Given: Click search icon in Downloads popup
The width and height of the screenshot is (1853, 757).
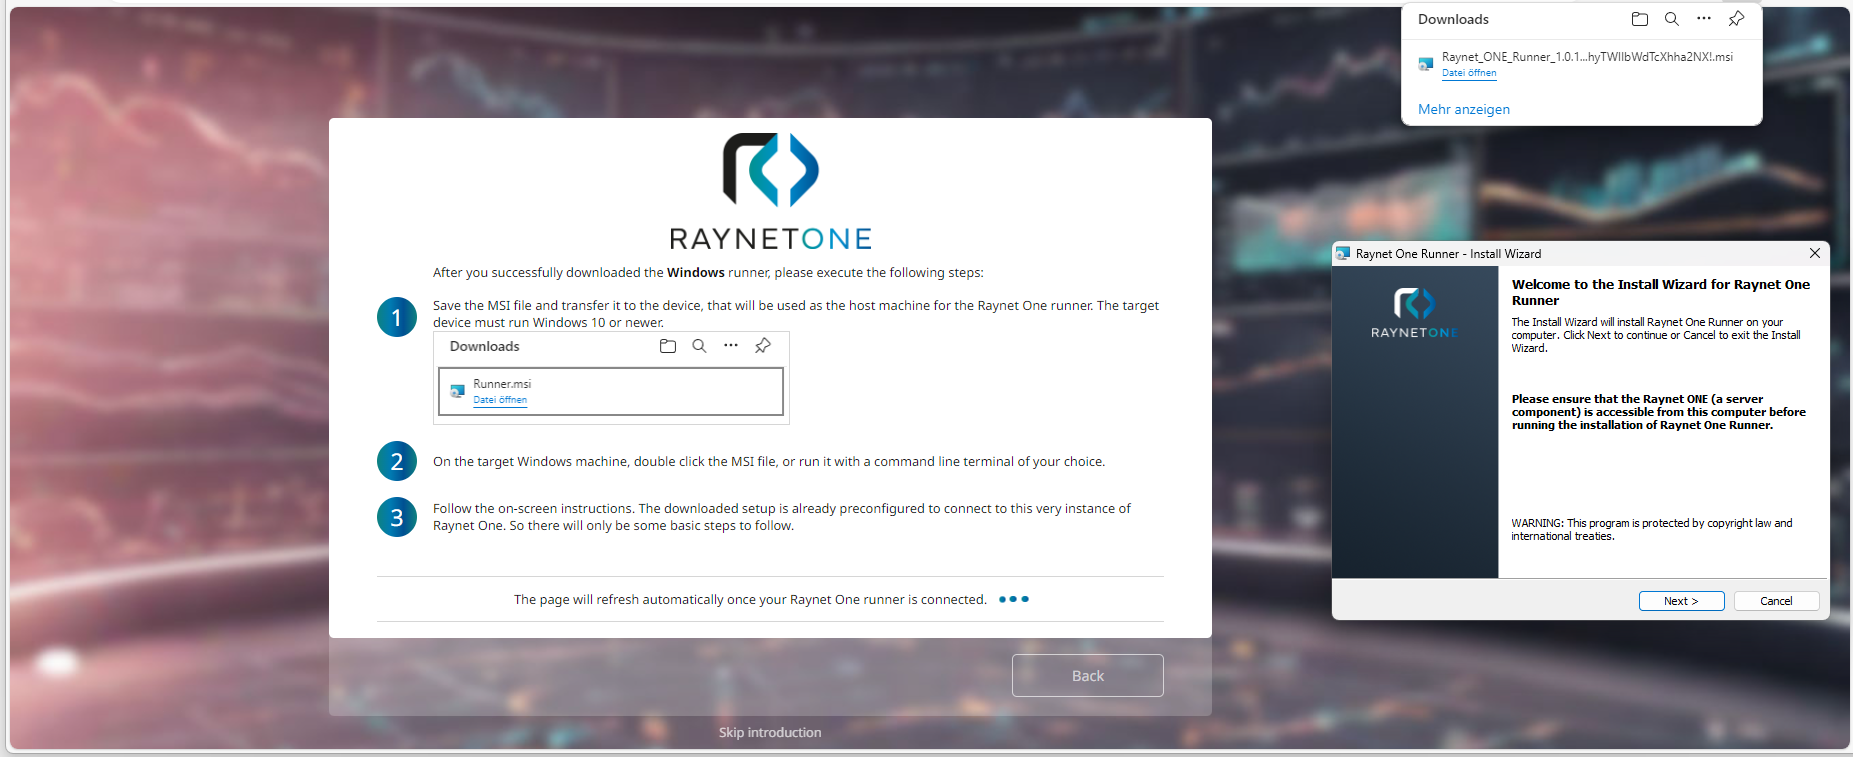Looking at the screenshot, I should tap(1671, 19).
